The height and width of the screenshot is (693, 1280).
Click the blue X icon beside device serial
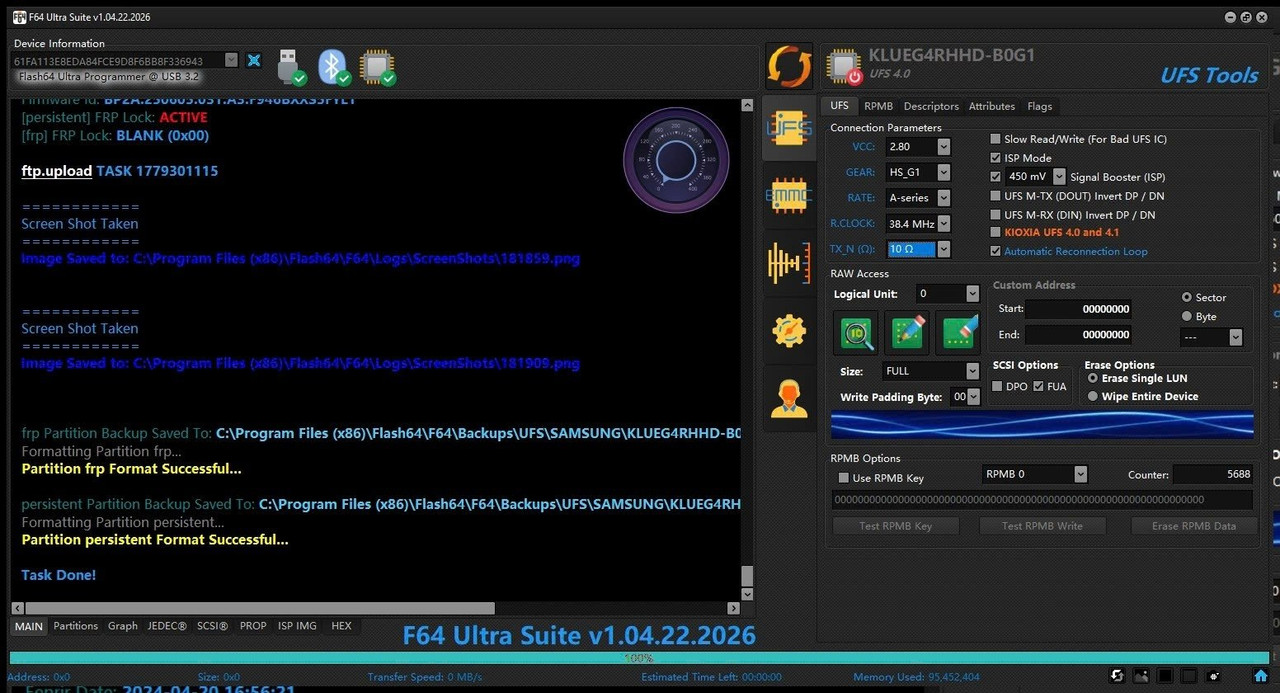click(x=254, y=61)
